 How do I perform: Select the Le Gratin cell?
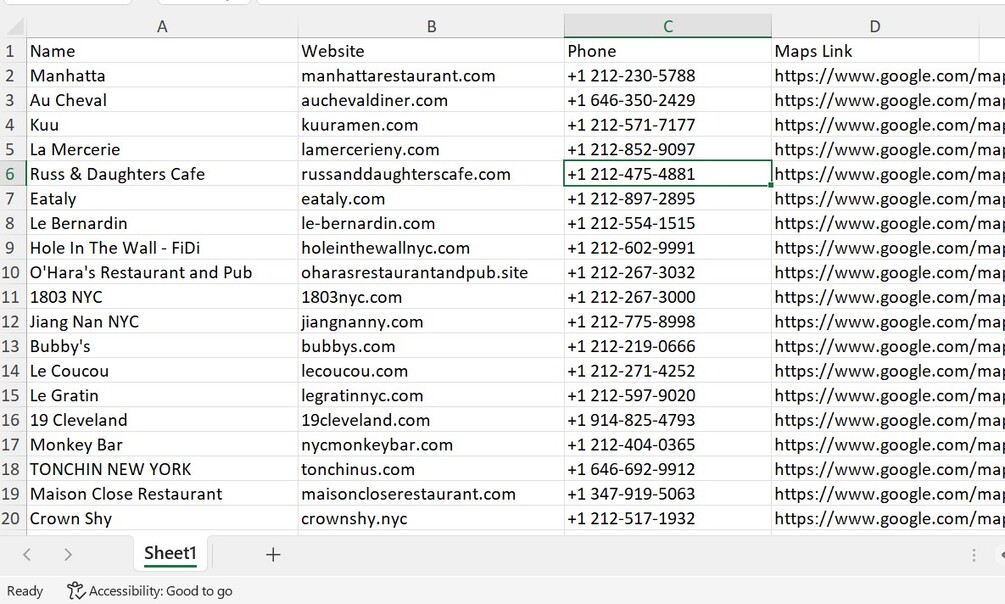[162, 395]
